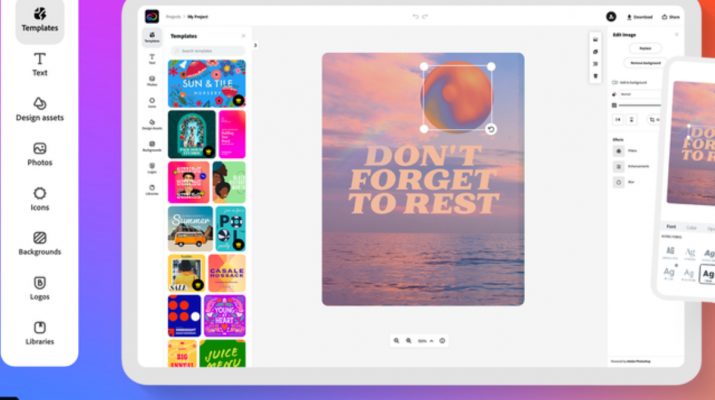Viewport: 715px width, 400px height.
Task: Open the Enhancements effect
Action: 631,166
